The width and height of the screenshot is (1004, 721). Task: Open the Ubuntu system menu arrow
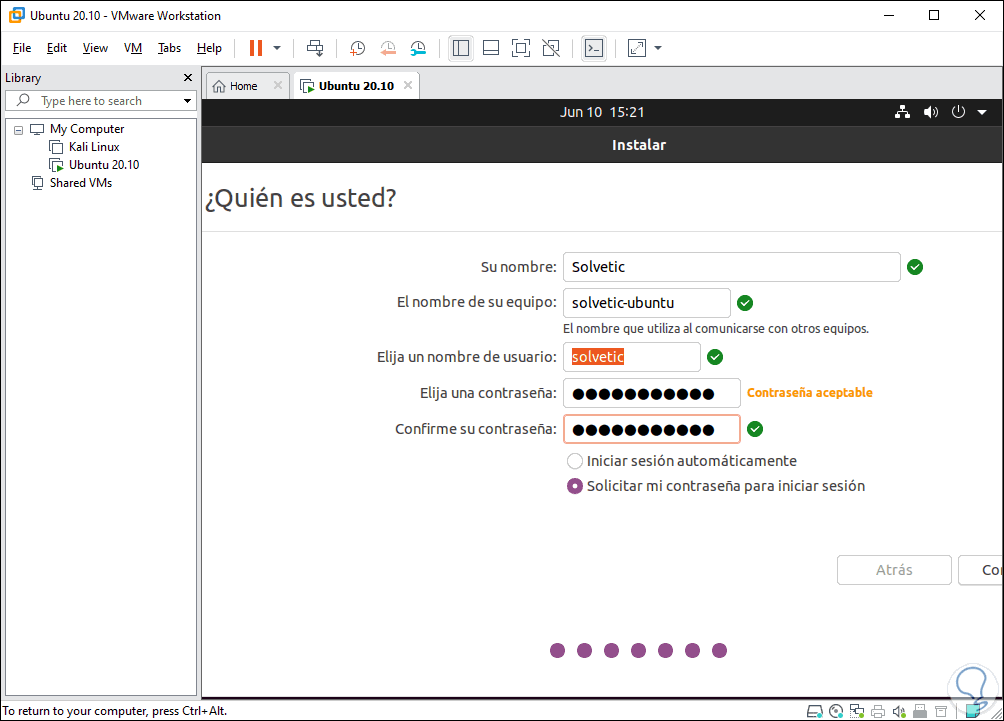click(982, 113)
